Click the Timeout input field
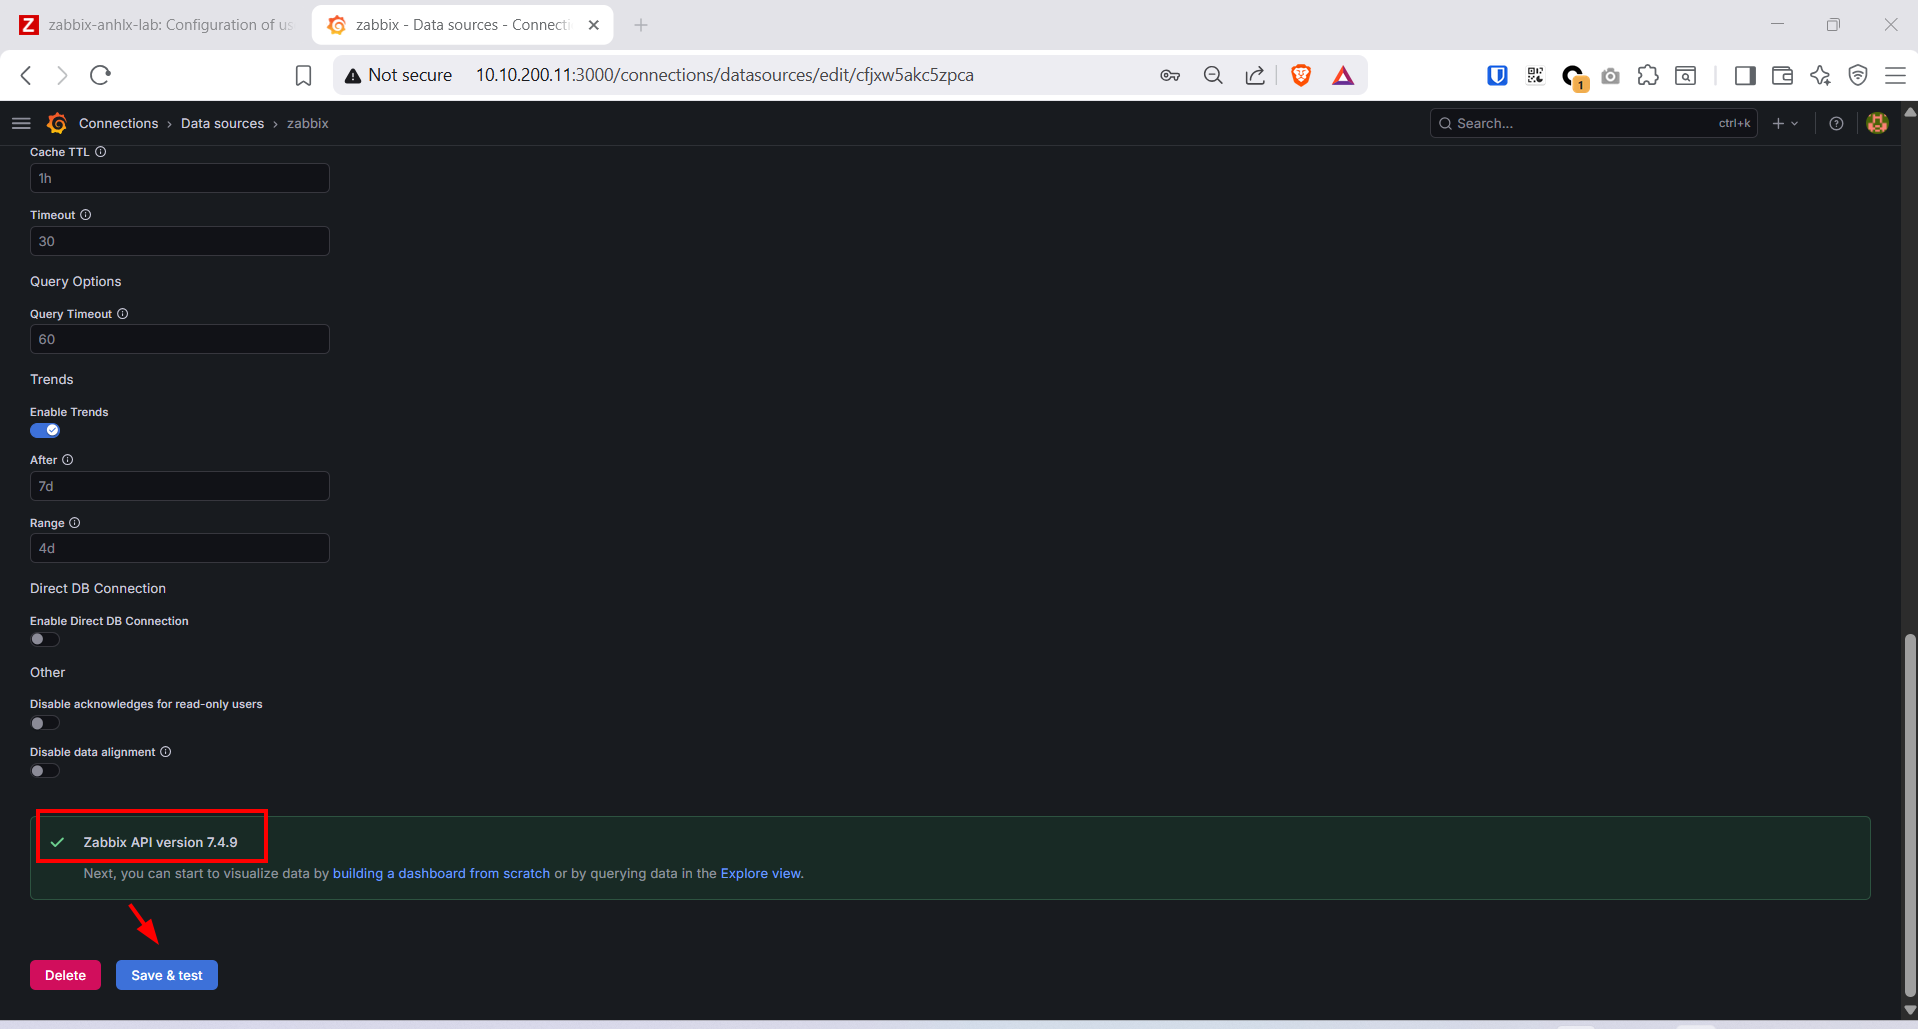Image resolution: width=1918 pixels, height=1029 pixels. coord(180,241)
